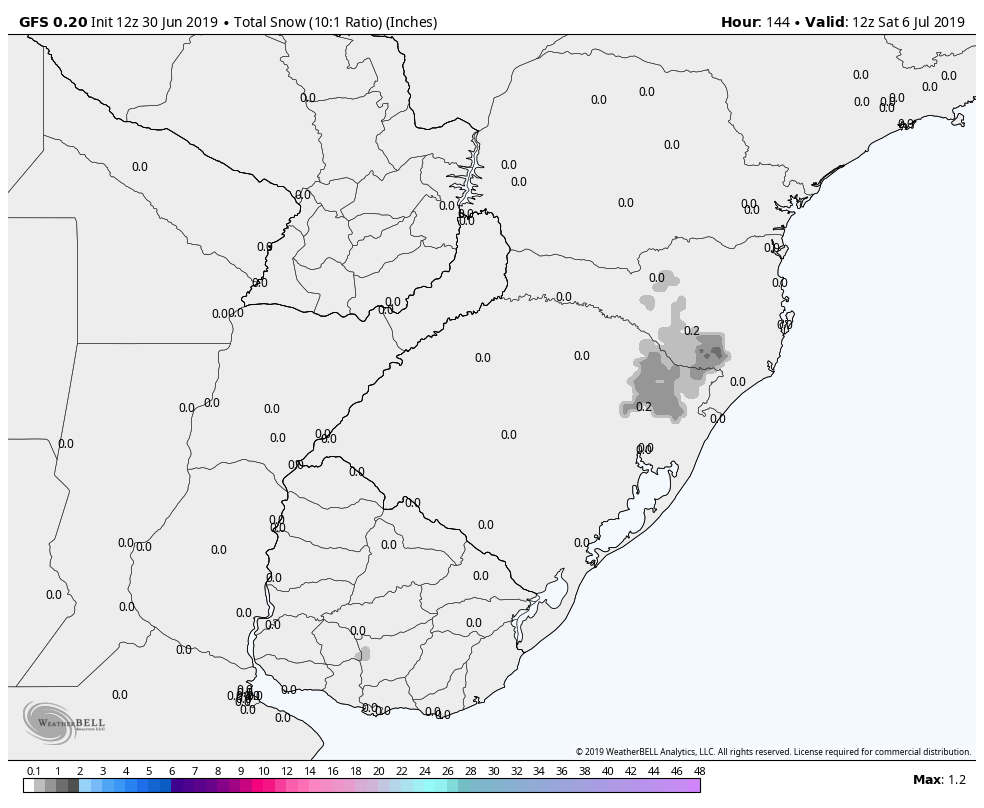Viewport: 984px width, 808px height.
Task: Click the '42' legend label
Action: tap(631, 771)
